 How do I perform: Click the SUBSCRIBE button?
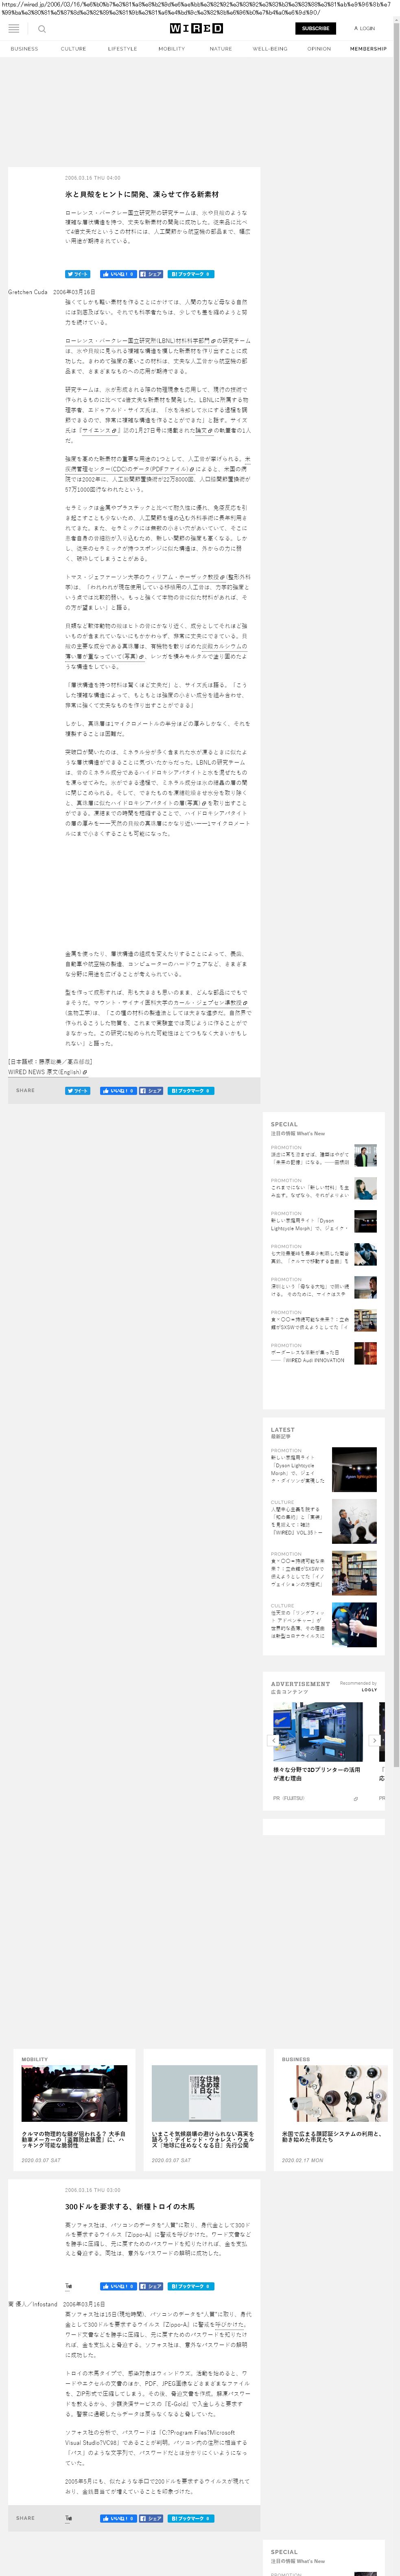pyautogui.click(x=316, y=29)
